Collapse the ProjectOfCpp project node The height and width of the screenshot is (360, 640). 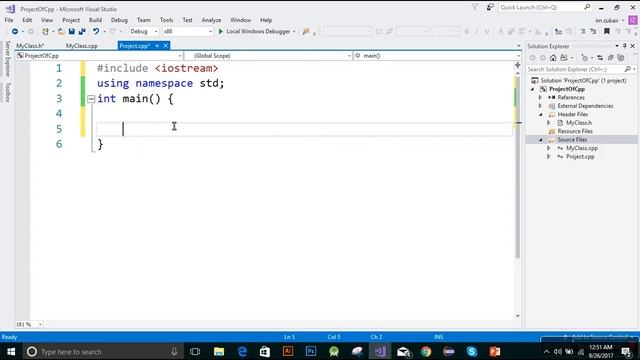[x=533, y=89]
